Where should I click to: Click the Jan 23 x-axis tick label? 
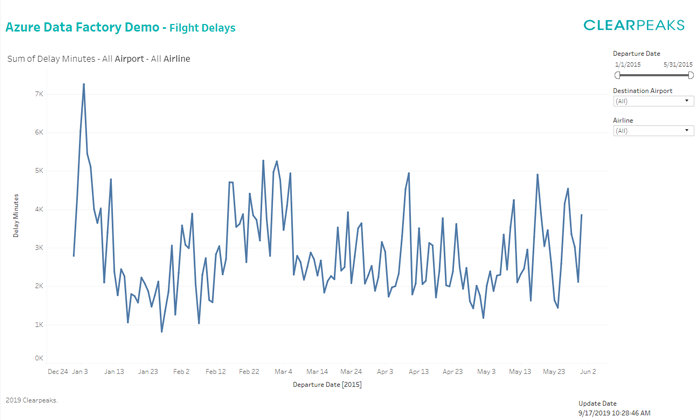148,371
